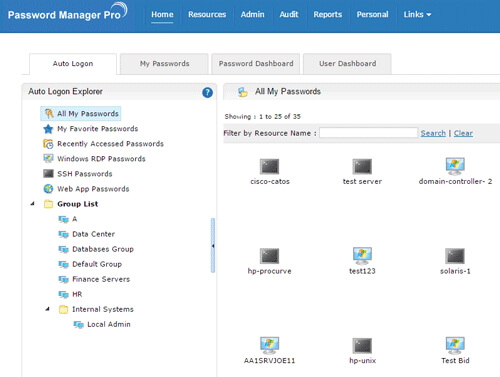Screen dimensions: 500x377
Task: Click the group icon beside Local Admin
Action: pyautogui.click(x=78, y=324)
